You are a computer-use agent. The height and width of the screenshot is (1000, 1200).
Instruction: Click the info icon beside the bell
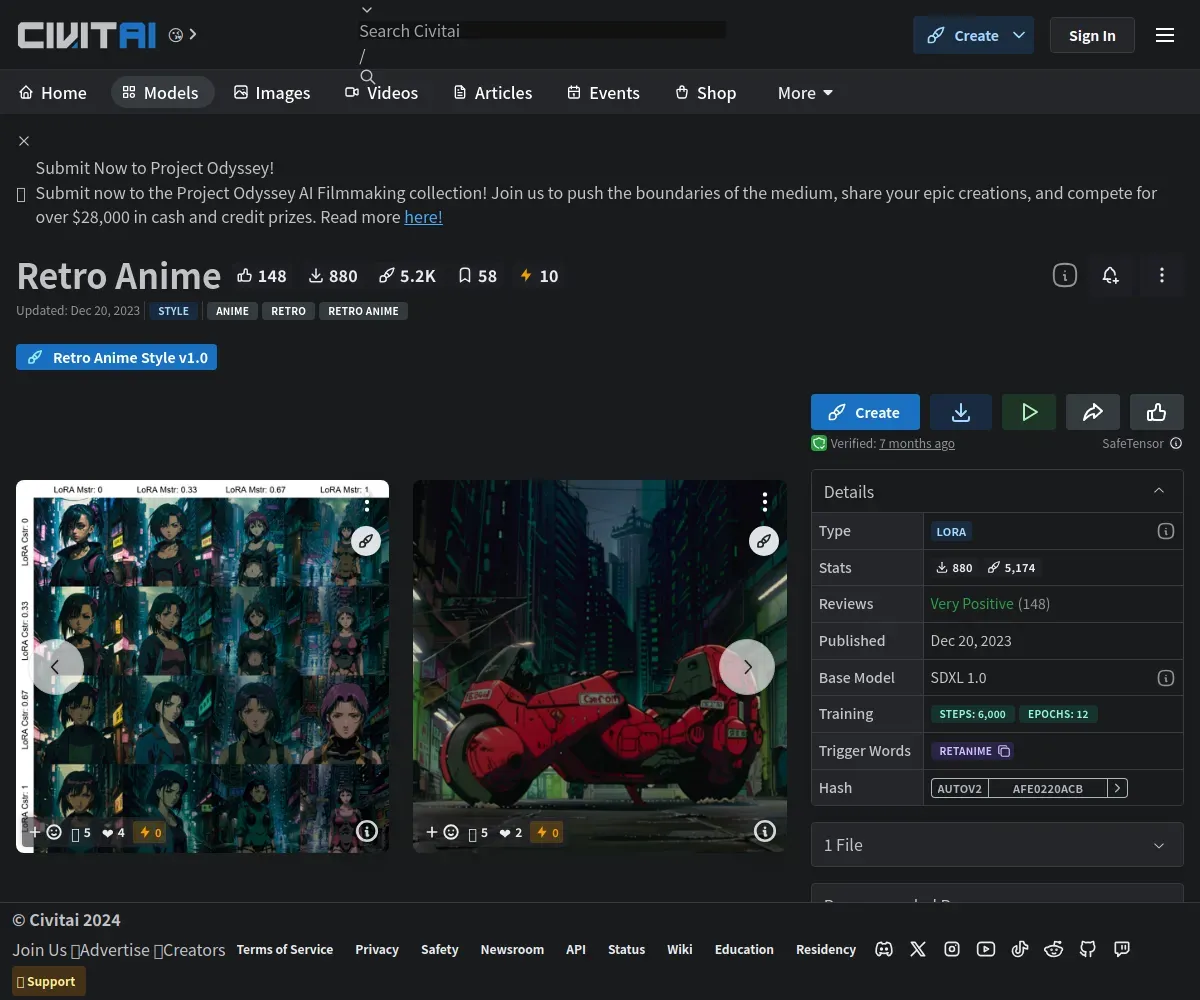[1065, 275]
